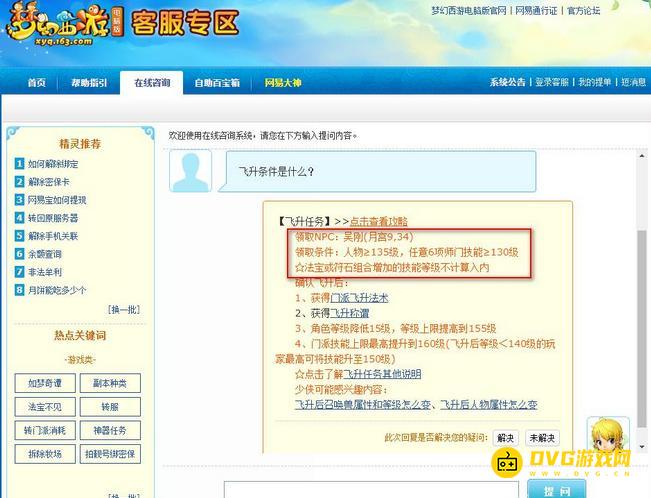Open 飞升后人物属性怎么变 link
Image resolution: width=651 pixels, height=498 pixels.
tap(489, 405)
